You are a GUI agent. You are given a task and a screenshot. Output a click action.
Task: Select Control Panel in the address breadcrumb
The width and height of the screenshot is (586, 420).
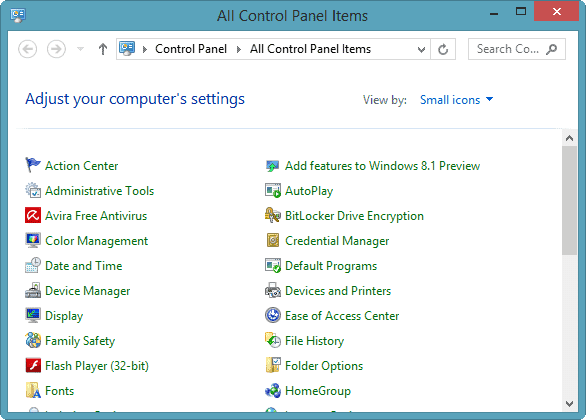coord(191,49)
